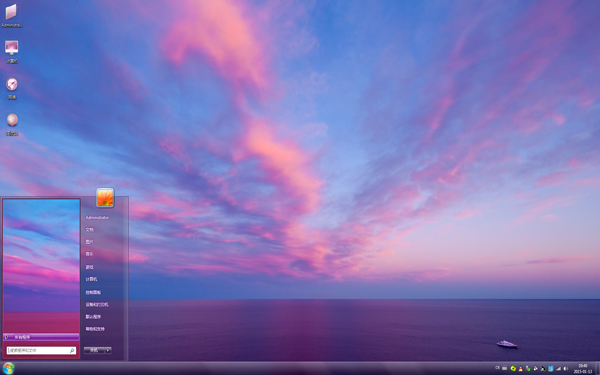This screenshot has width=600, height=375.
Task: Open 音乐 (Music) in the Start menu
Action: (x=89, y=254)
